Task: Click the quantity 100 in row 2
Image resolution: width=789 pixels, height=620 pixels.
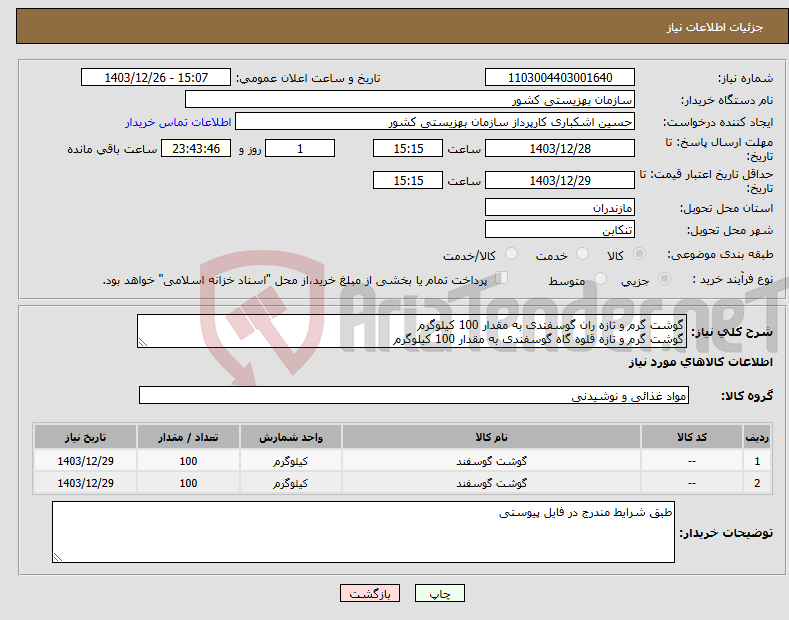Action: tap(188, 483)
